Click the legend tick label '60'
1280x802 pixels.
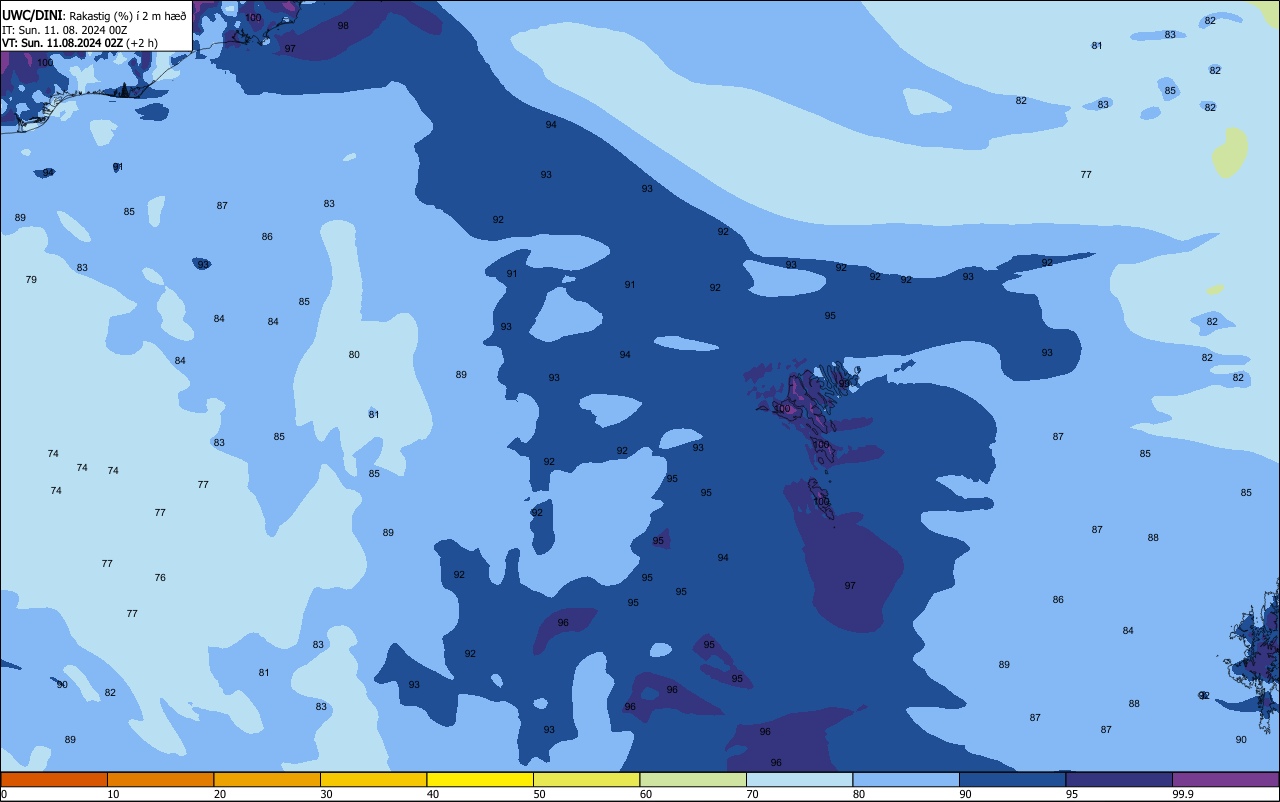(645, 794)
